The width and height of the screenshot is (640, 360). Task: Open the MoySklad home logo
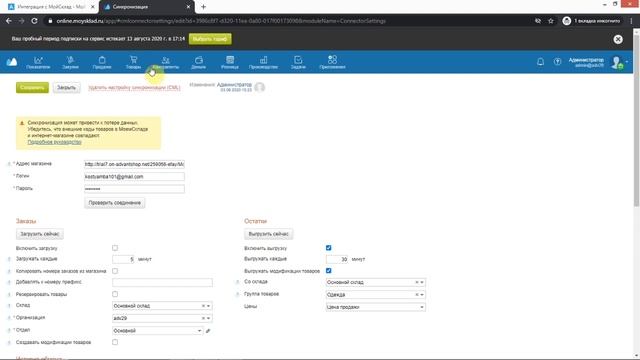pos(12,62)
